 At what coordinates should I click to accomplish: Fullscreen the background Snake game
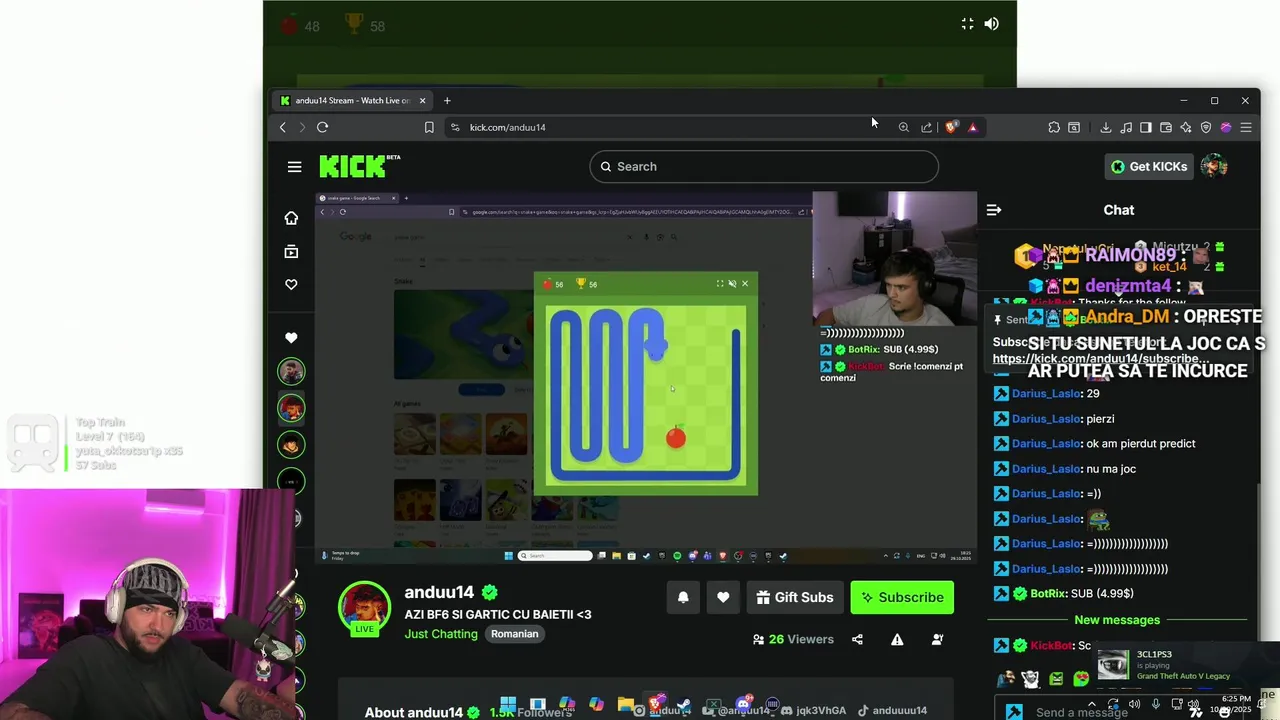(x=967, y=24)
